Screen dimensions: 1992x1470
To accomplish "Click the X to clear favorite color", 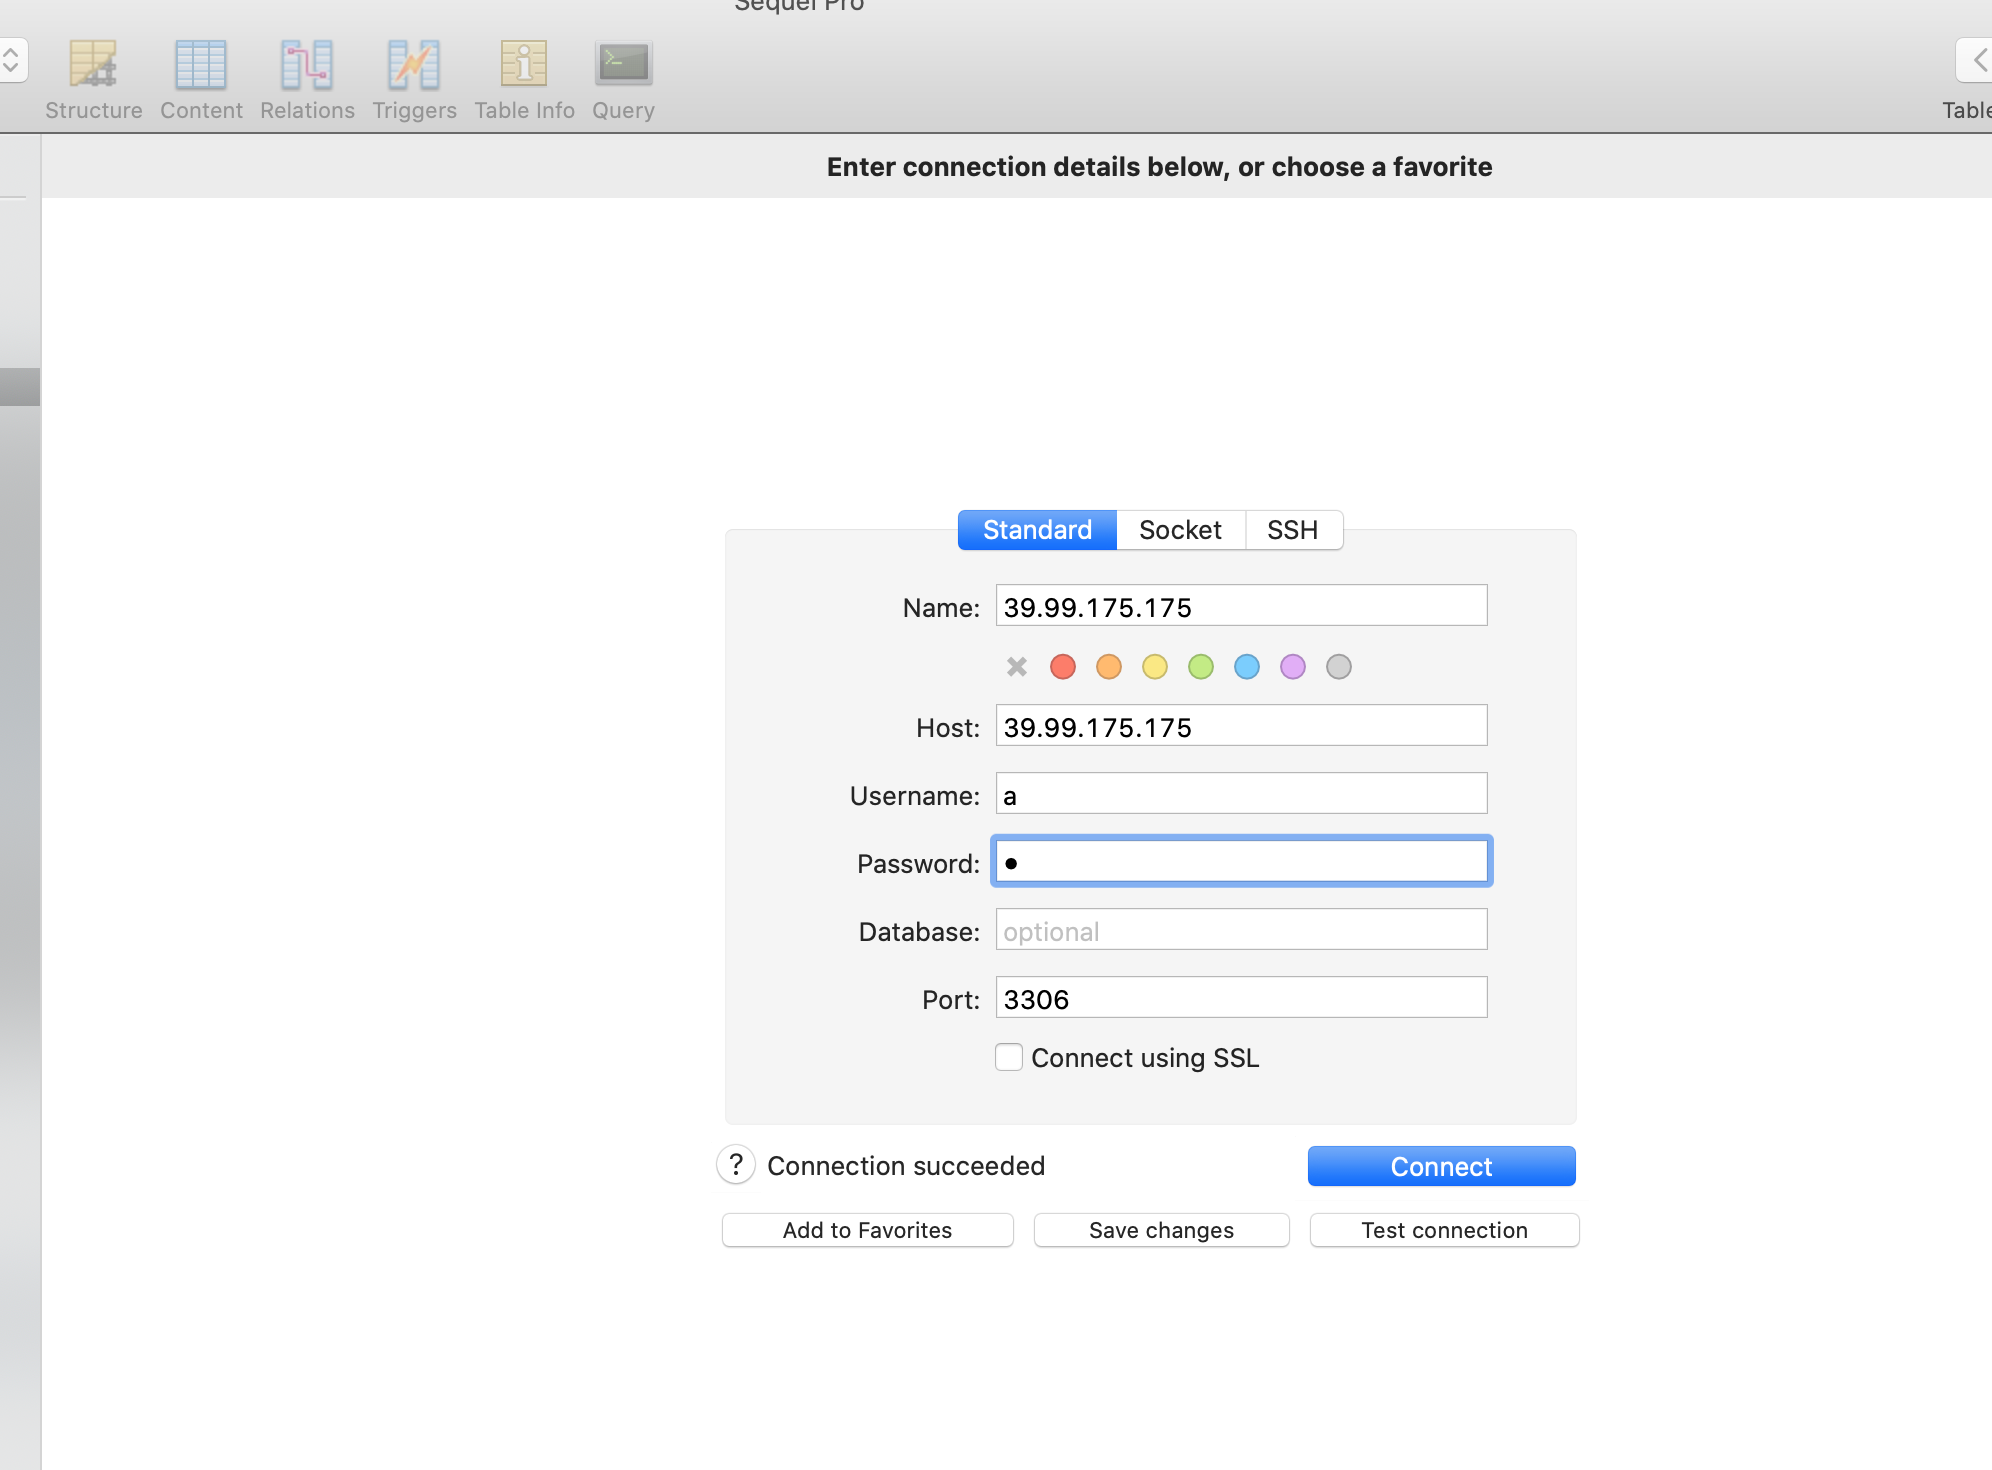I will 1017,667.
